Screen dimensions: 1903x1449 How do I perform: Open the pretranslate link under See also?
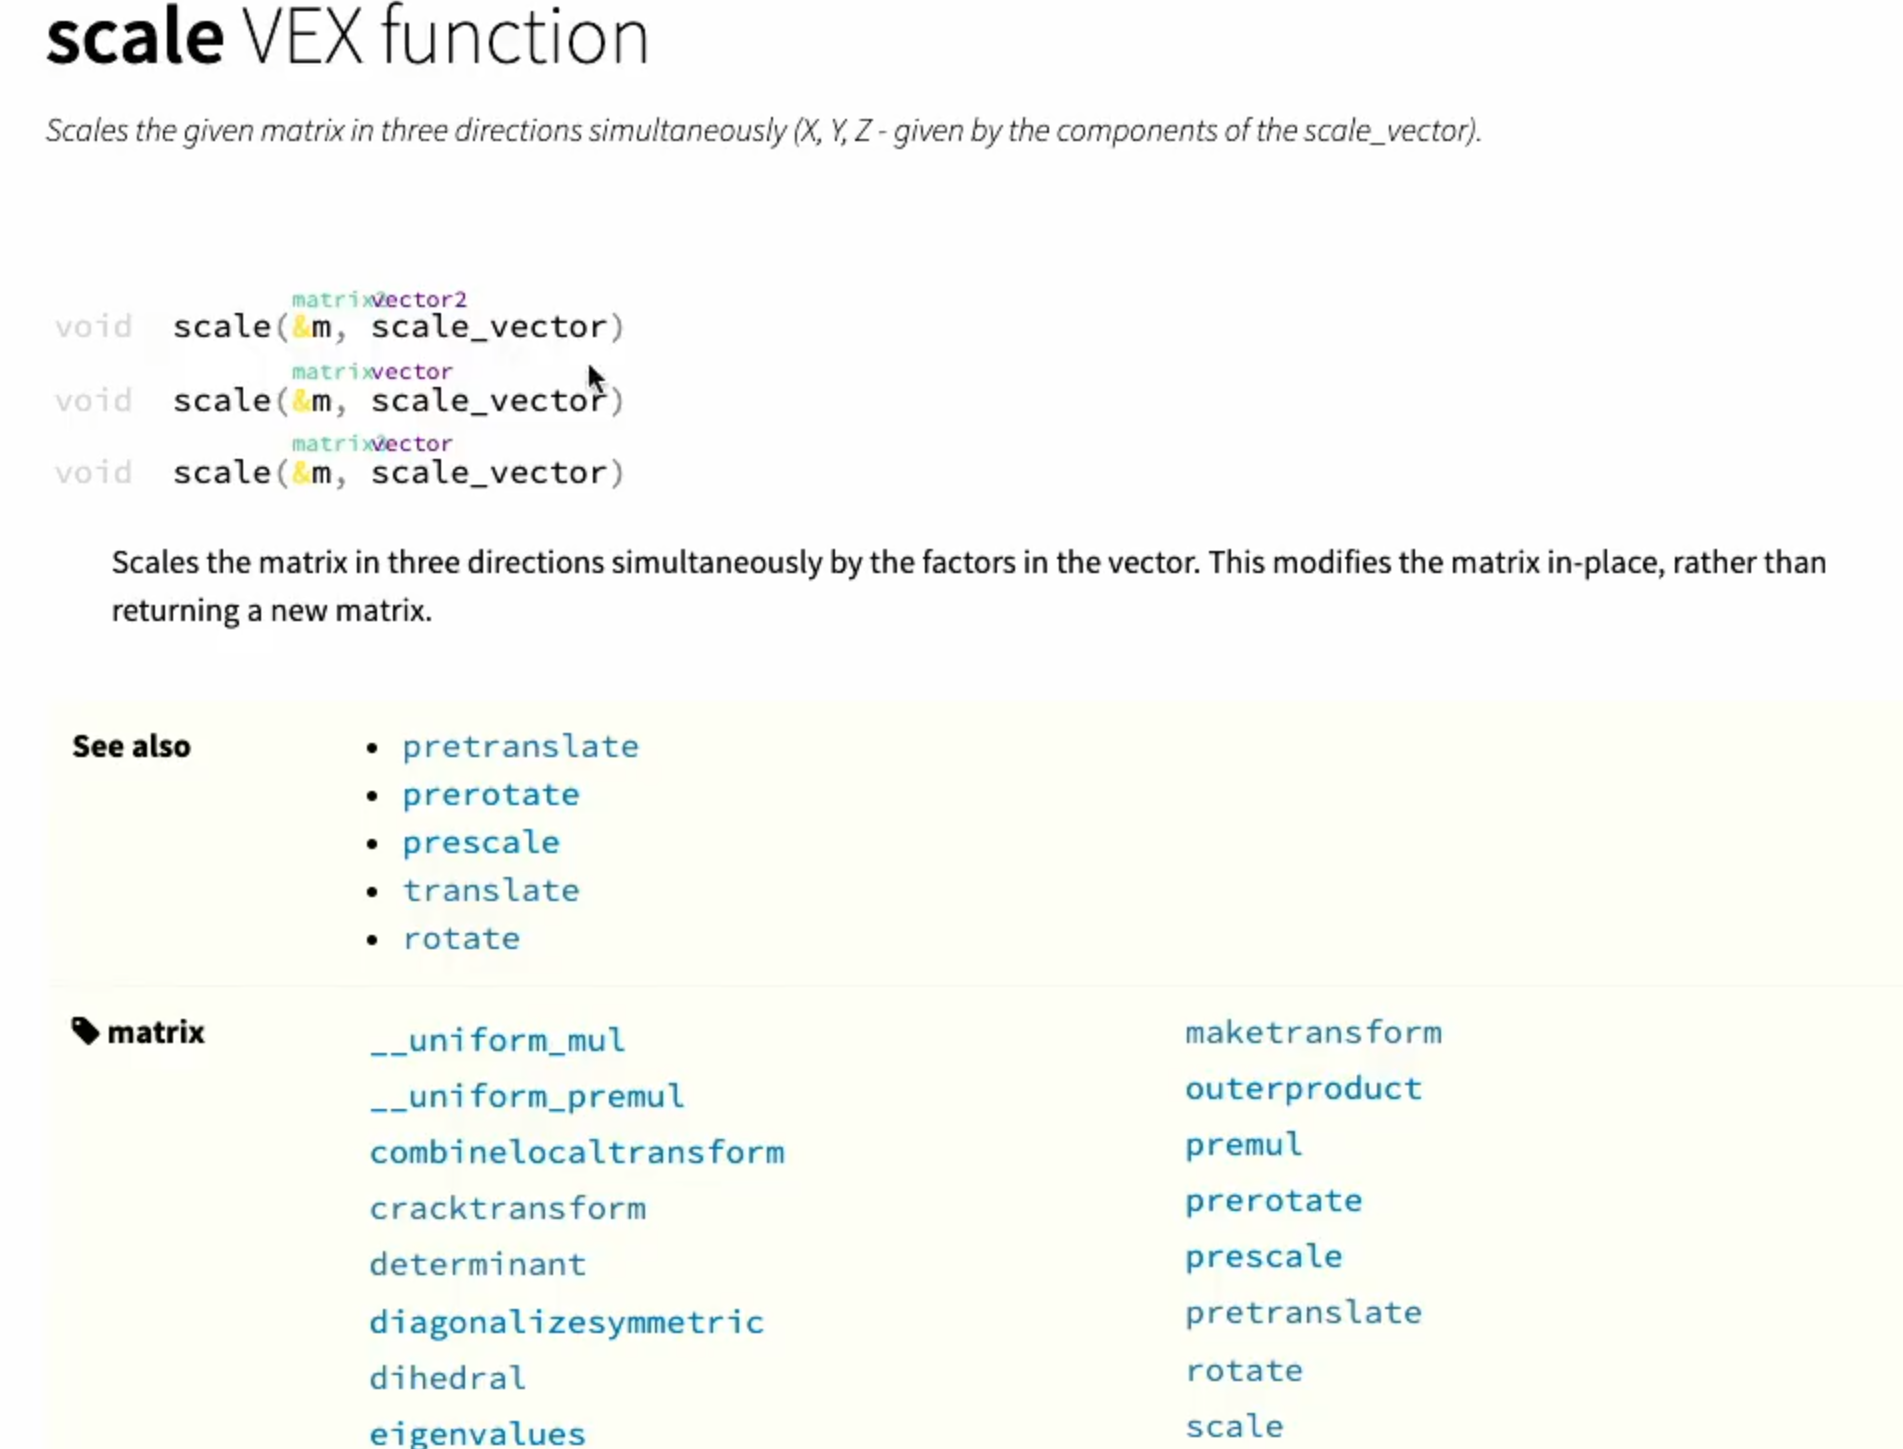[520, 746]
